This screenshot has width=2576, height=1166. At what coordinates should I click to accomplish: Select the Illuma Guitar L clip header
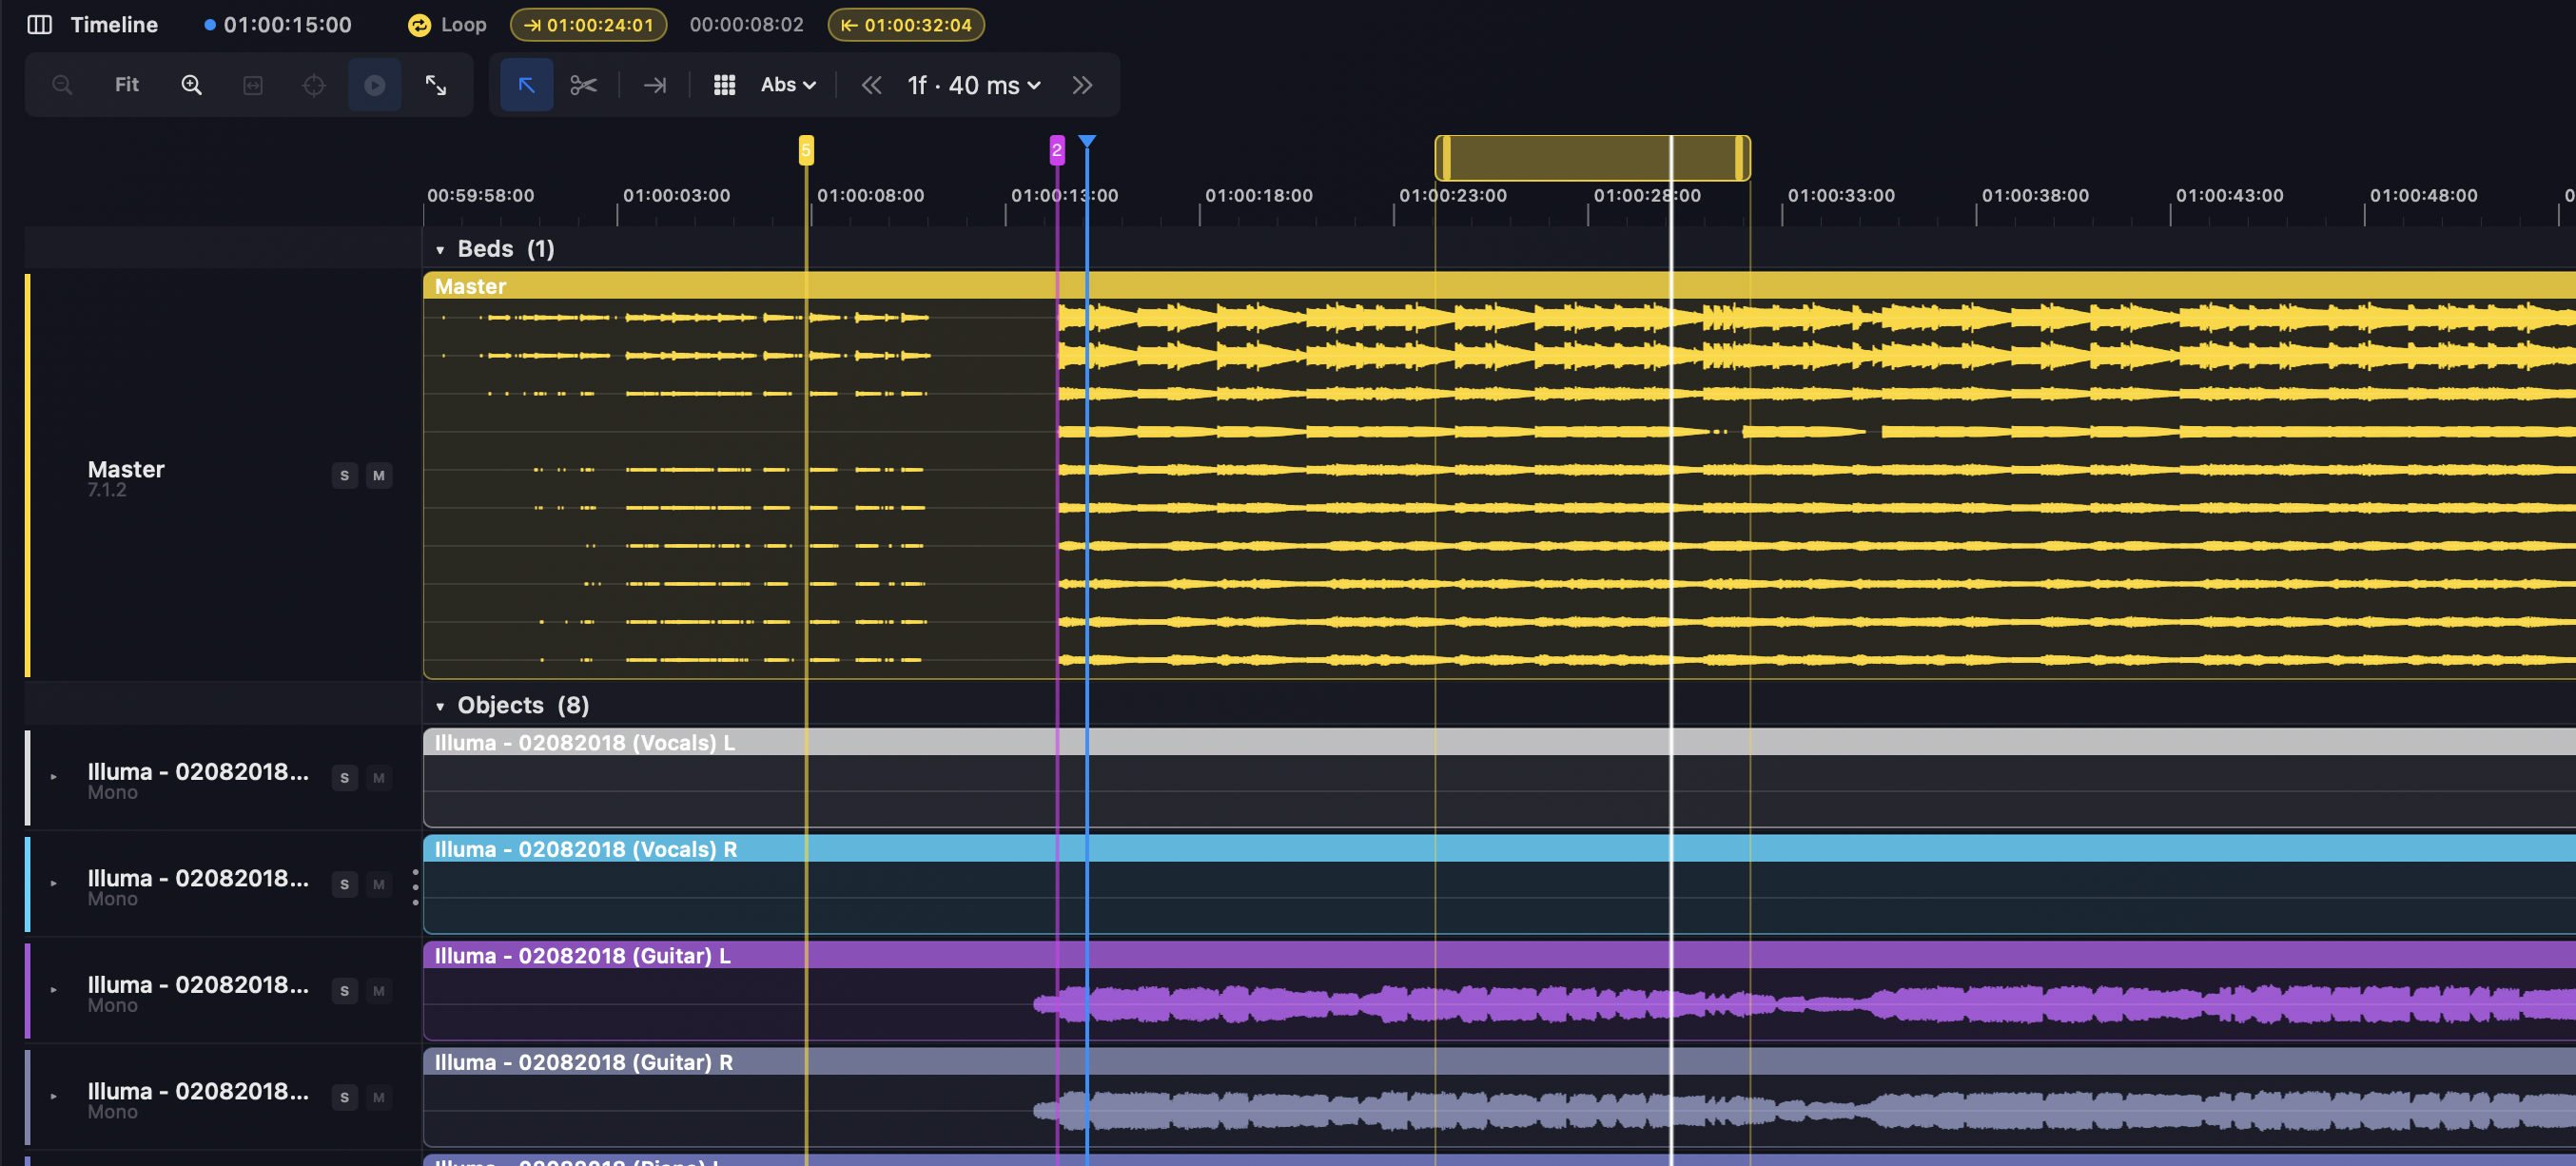coord(1499,956)
